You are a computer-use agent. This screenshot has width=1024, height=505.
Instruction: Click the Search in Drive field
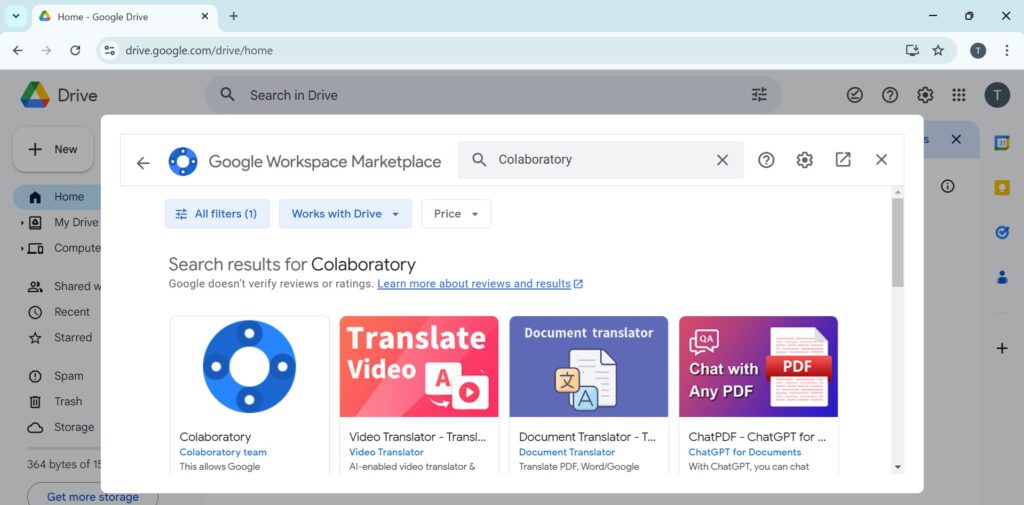493,95
